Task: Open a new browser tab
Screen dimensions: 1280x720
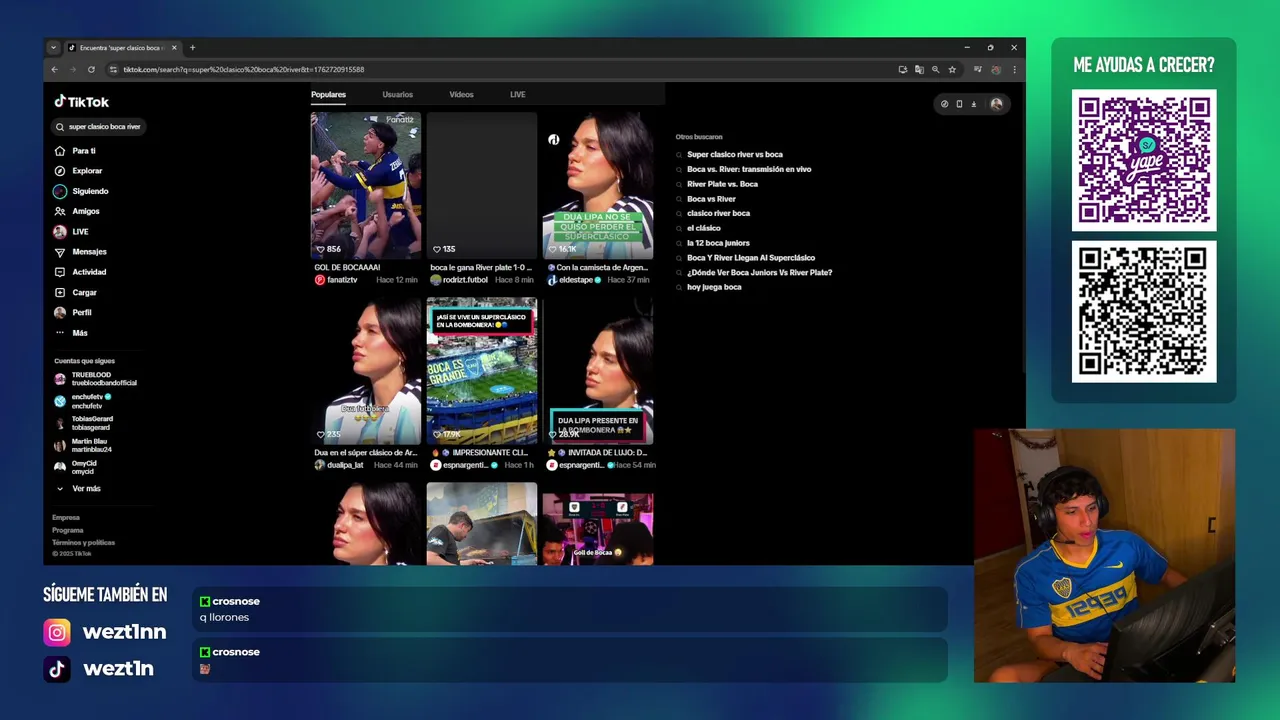Action: pos(192,47)
